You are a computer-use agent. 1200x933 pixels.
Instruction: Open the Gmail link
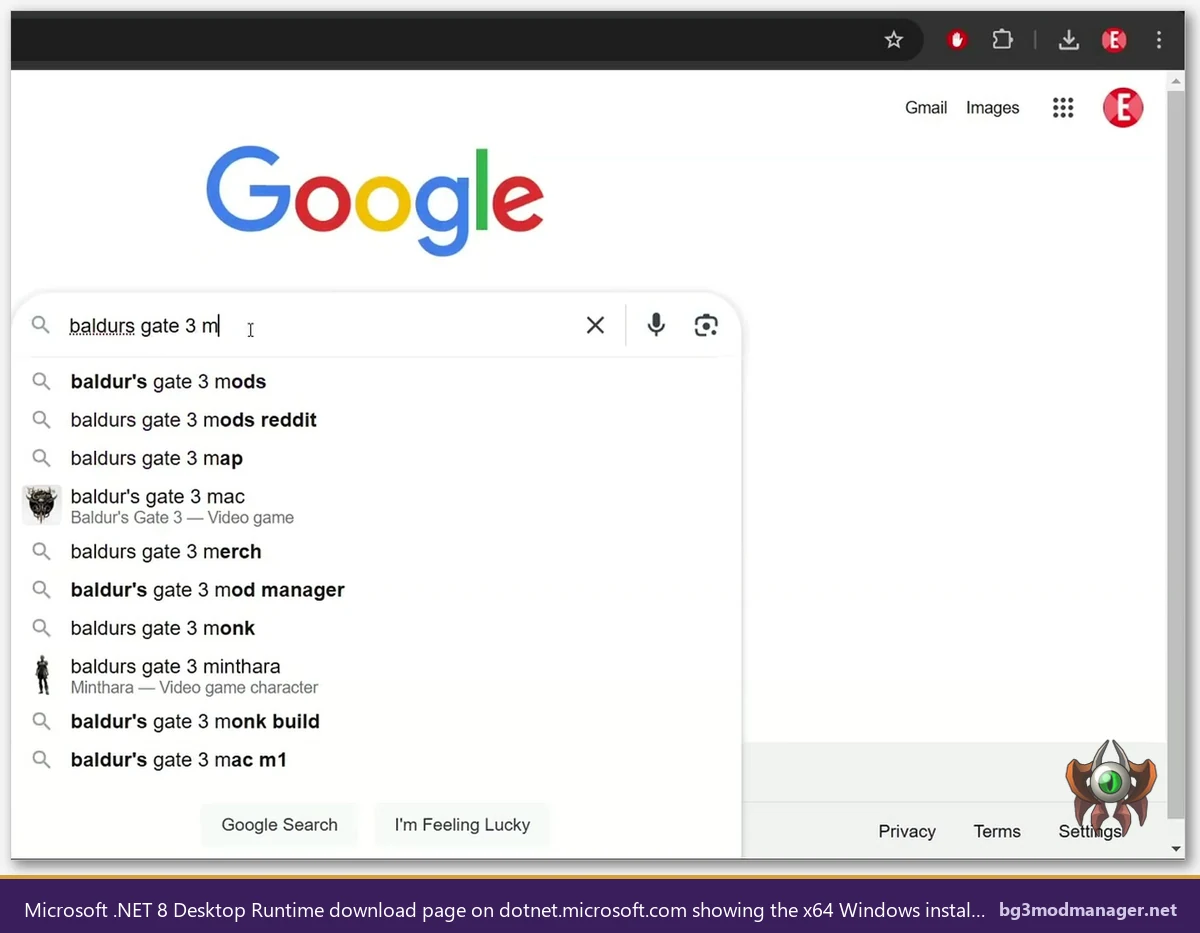click(x=926, y=108)
